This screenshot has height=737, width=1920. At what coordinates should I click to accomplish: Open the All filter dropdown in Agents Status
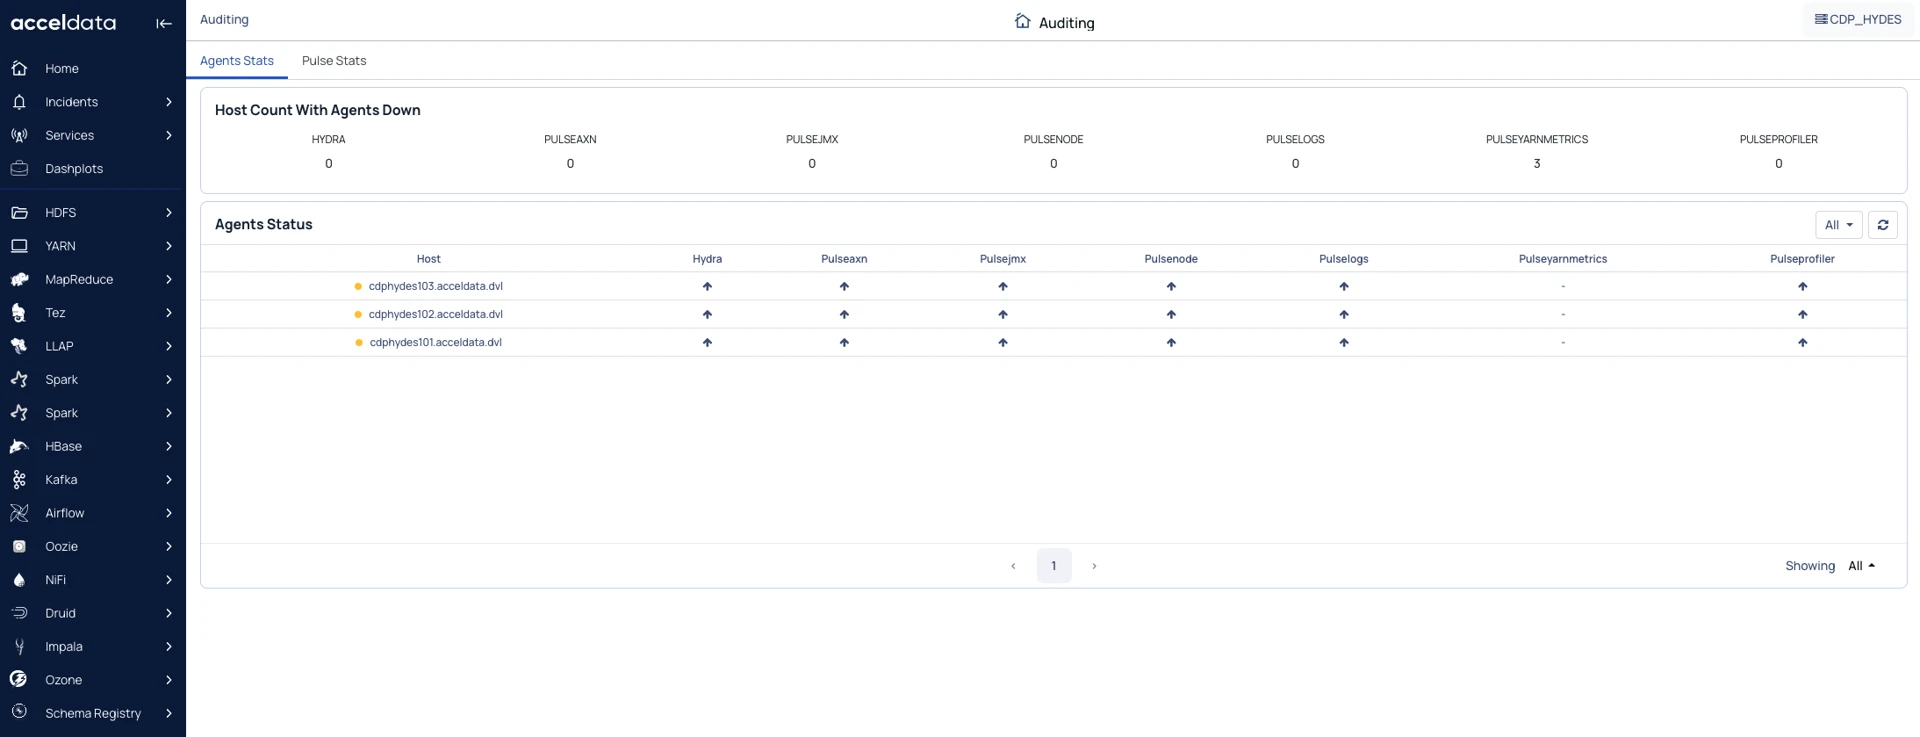pyautogui.click(x=1838, y=225)
